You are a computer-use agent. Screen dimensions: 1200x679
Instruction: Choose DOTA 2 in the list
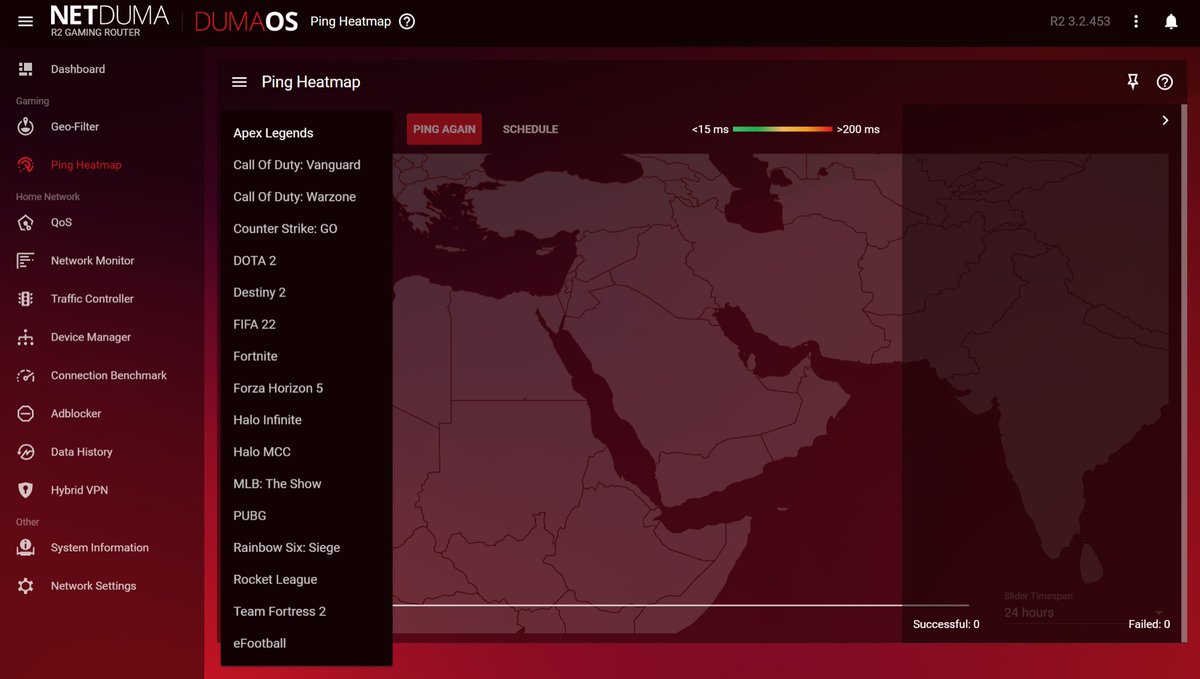click(x=306, y=261)
